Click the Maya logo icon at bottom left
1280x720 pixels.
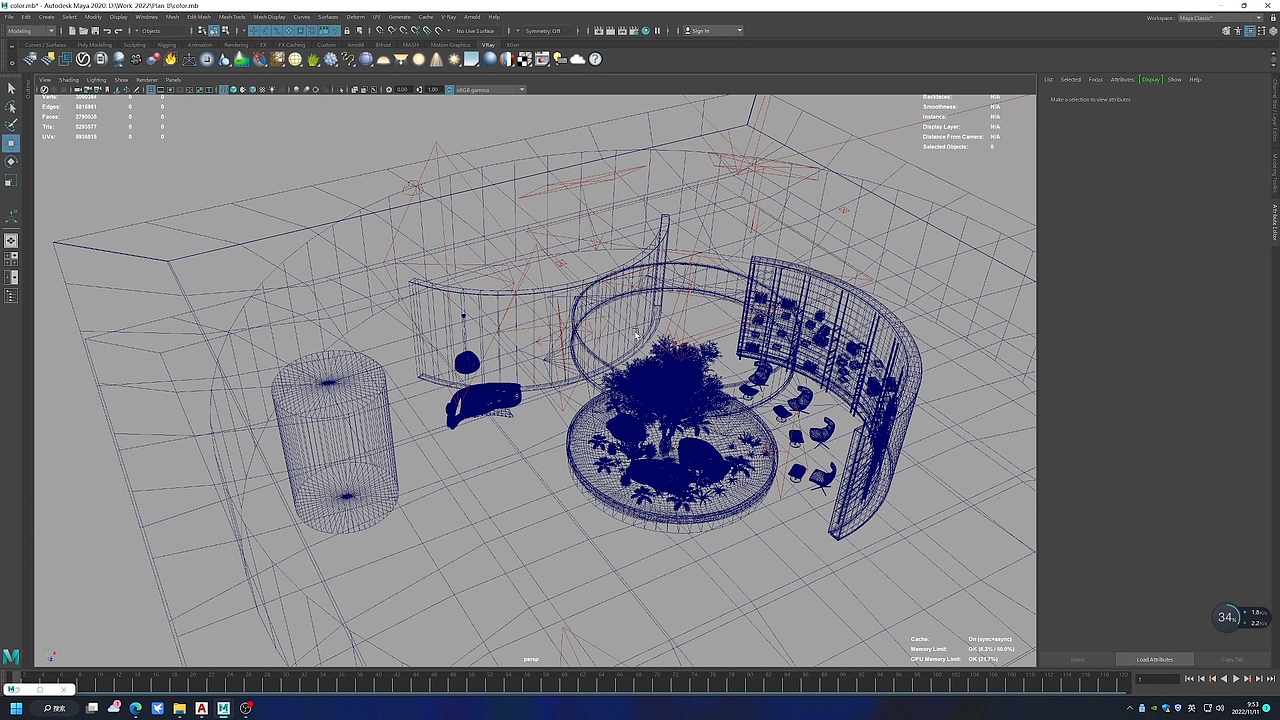[11, 657]
